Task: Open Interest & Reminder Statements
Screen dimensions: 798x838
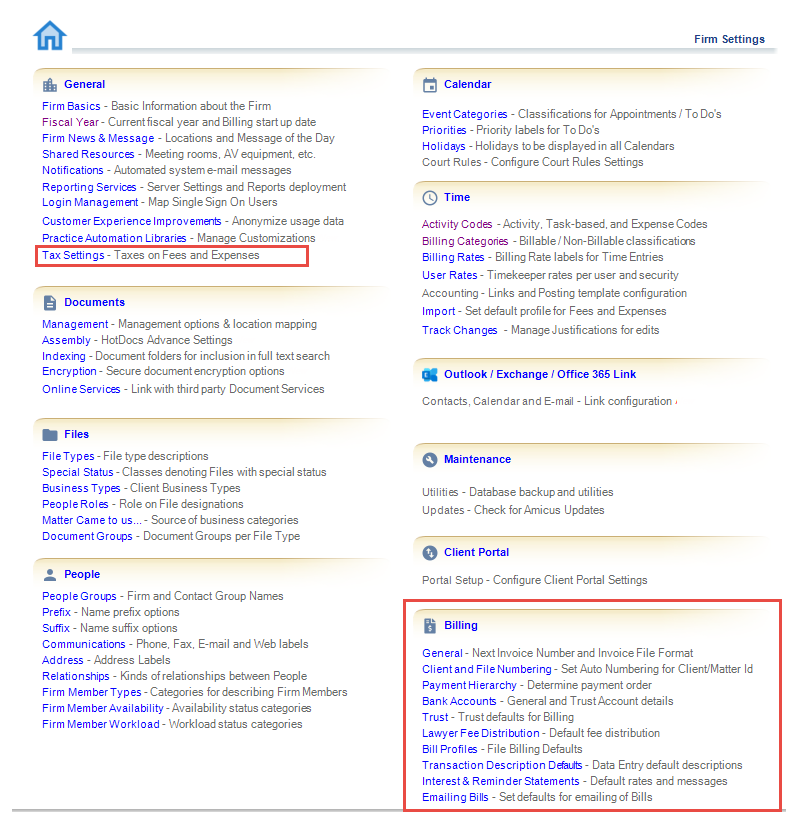Action: pos(500,782)
